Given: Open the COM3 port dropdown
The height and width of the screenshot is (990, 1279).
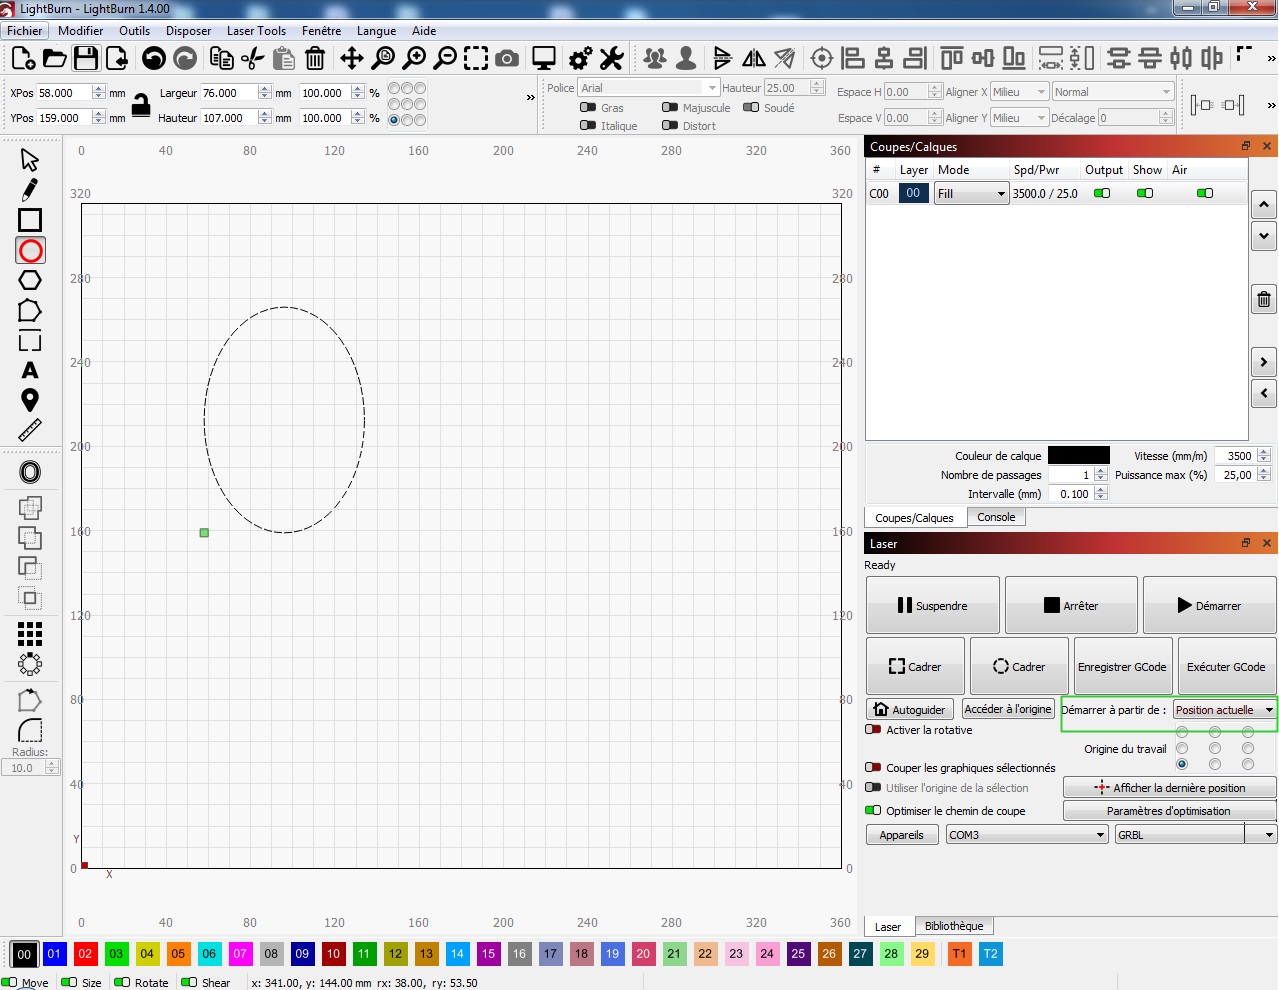Looking at the screenshot, I should click(x=1026, y=834).
